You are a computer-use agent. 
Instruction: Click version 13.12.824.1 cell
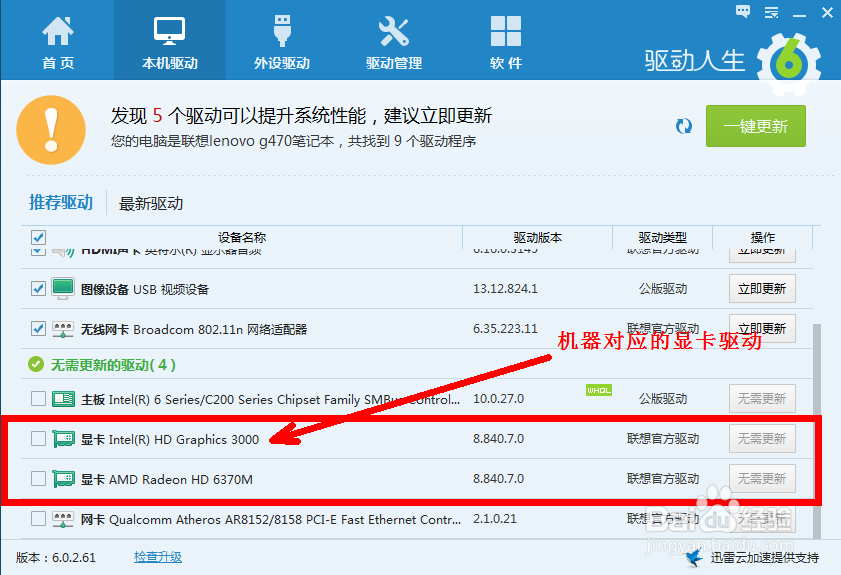[x=505, y=289]
